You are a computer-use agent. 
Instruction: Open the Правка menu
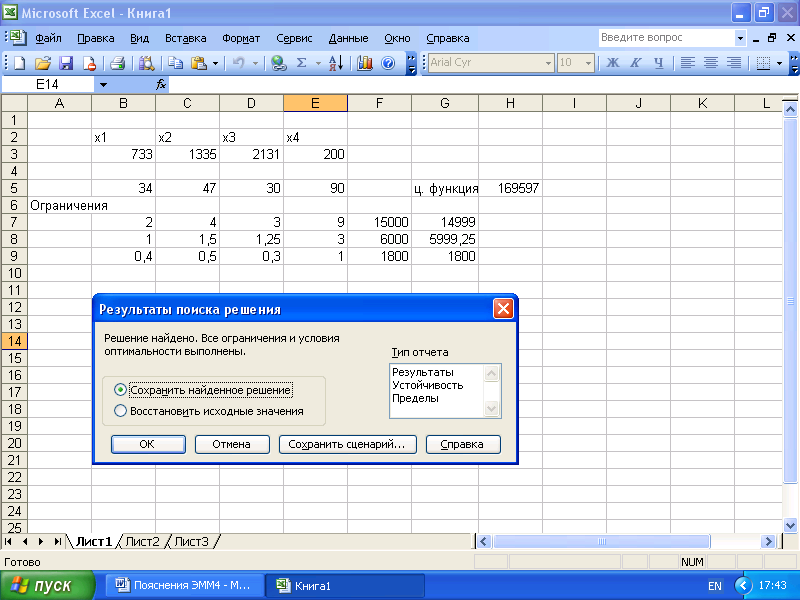pyautogui.click(x=95, y=38)
